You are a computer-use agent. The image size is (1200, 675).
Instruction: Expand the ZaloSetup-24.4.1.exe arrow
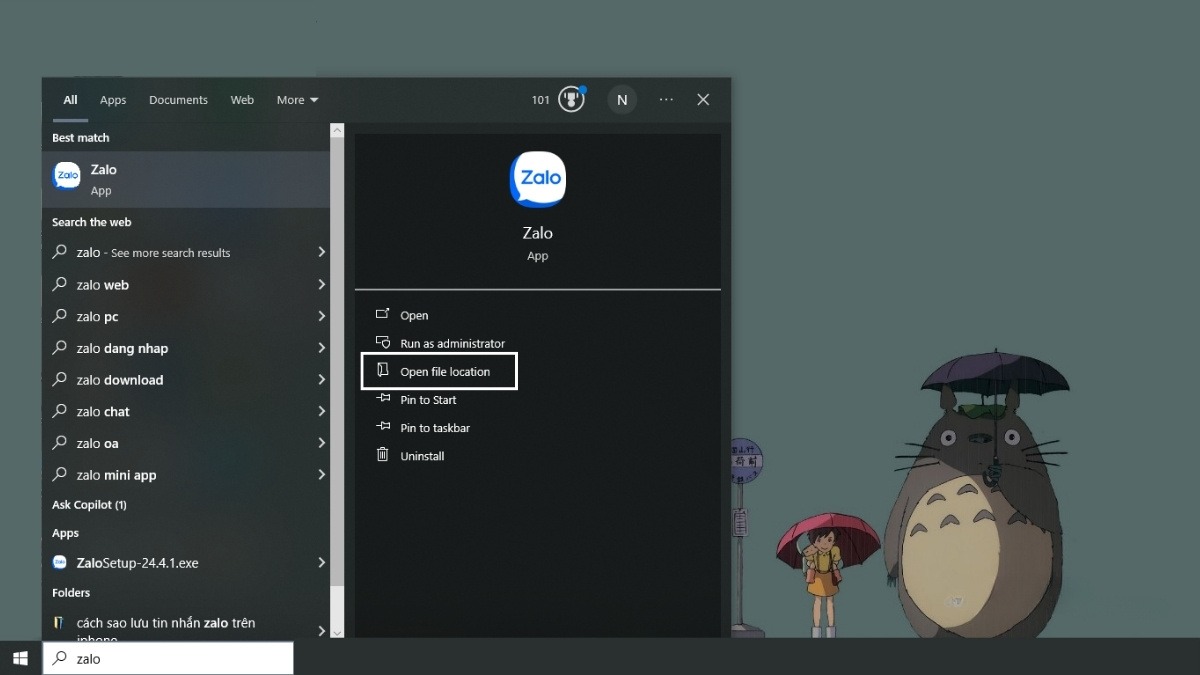[x=321, y=562]
